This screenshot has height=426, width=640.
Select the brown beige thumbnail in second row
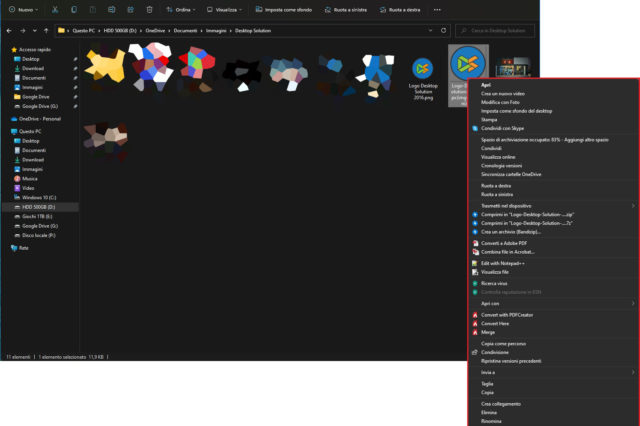[x=106, y=140]
